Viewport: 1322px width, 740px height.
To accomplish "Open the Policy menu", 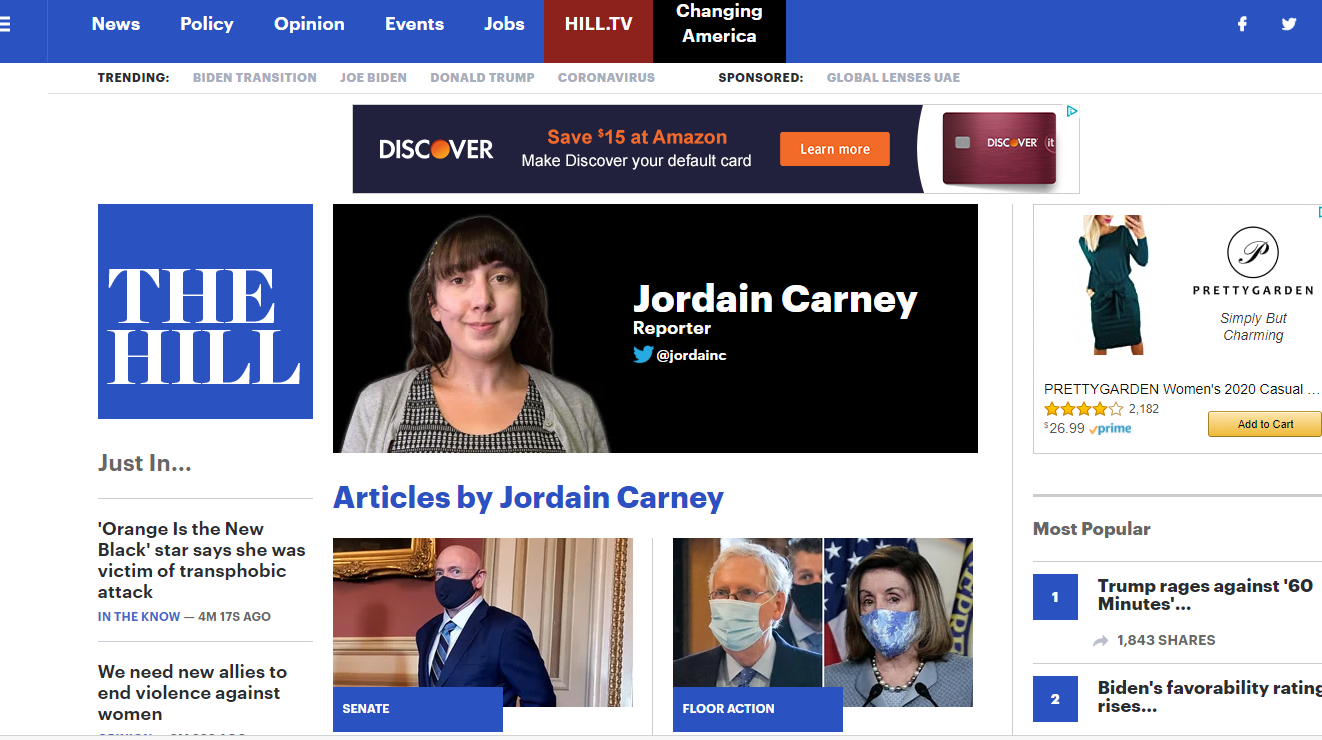I will click(x=207, y=24).
